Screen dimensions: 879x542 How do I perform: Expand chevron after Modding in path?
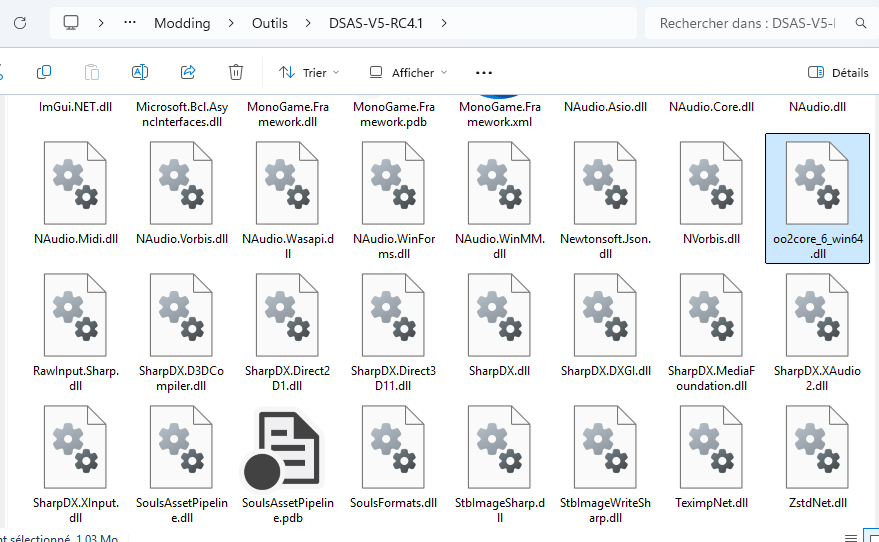231,23
